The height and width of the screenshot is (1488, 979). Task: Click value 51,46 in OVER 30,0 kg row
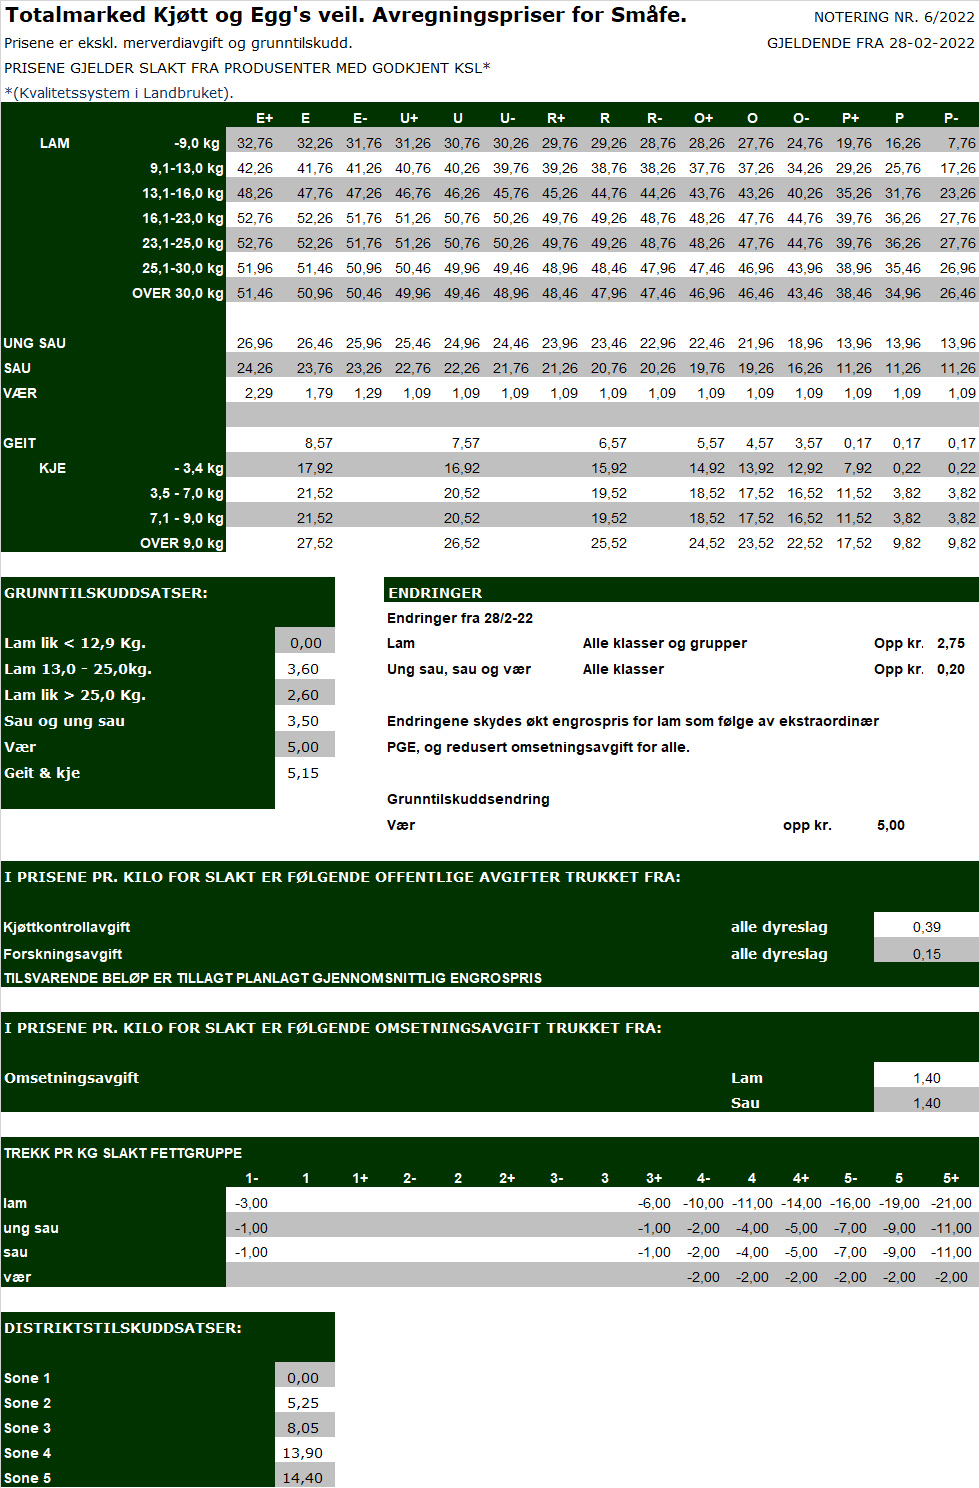coord(255,293)
